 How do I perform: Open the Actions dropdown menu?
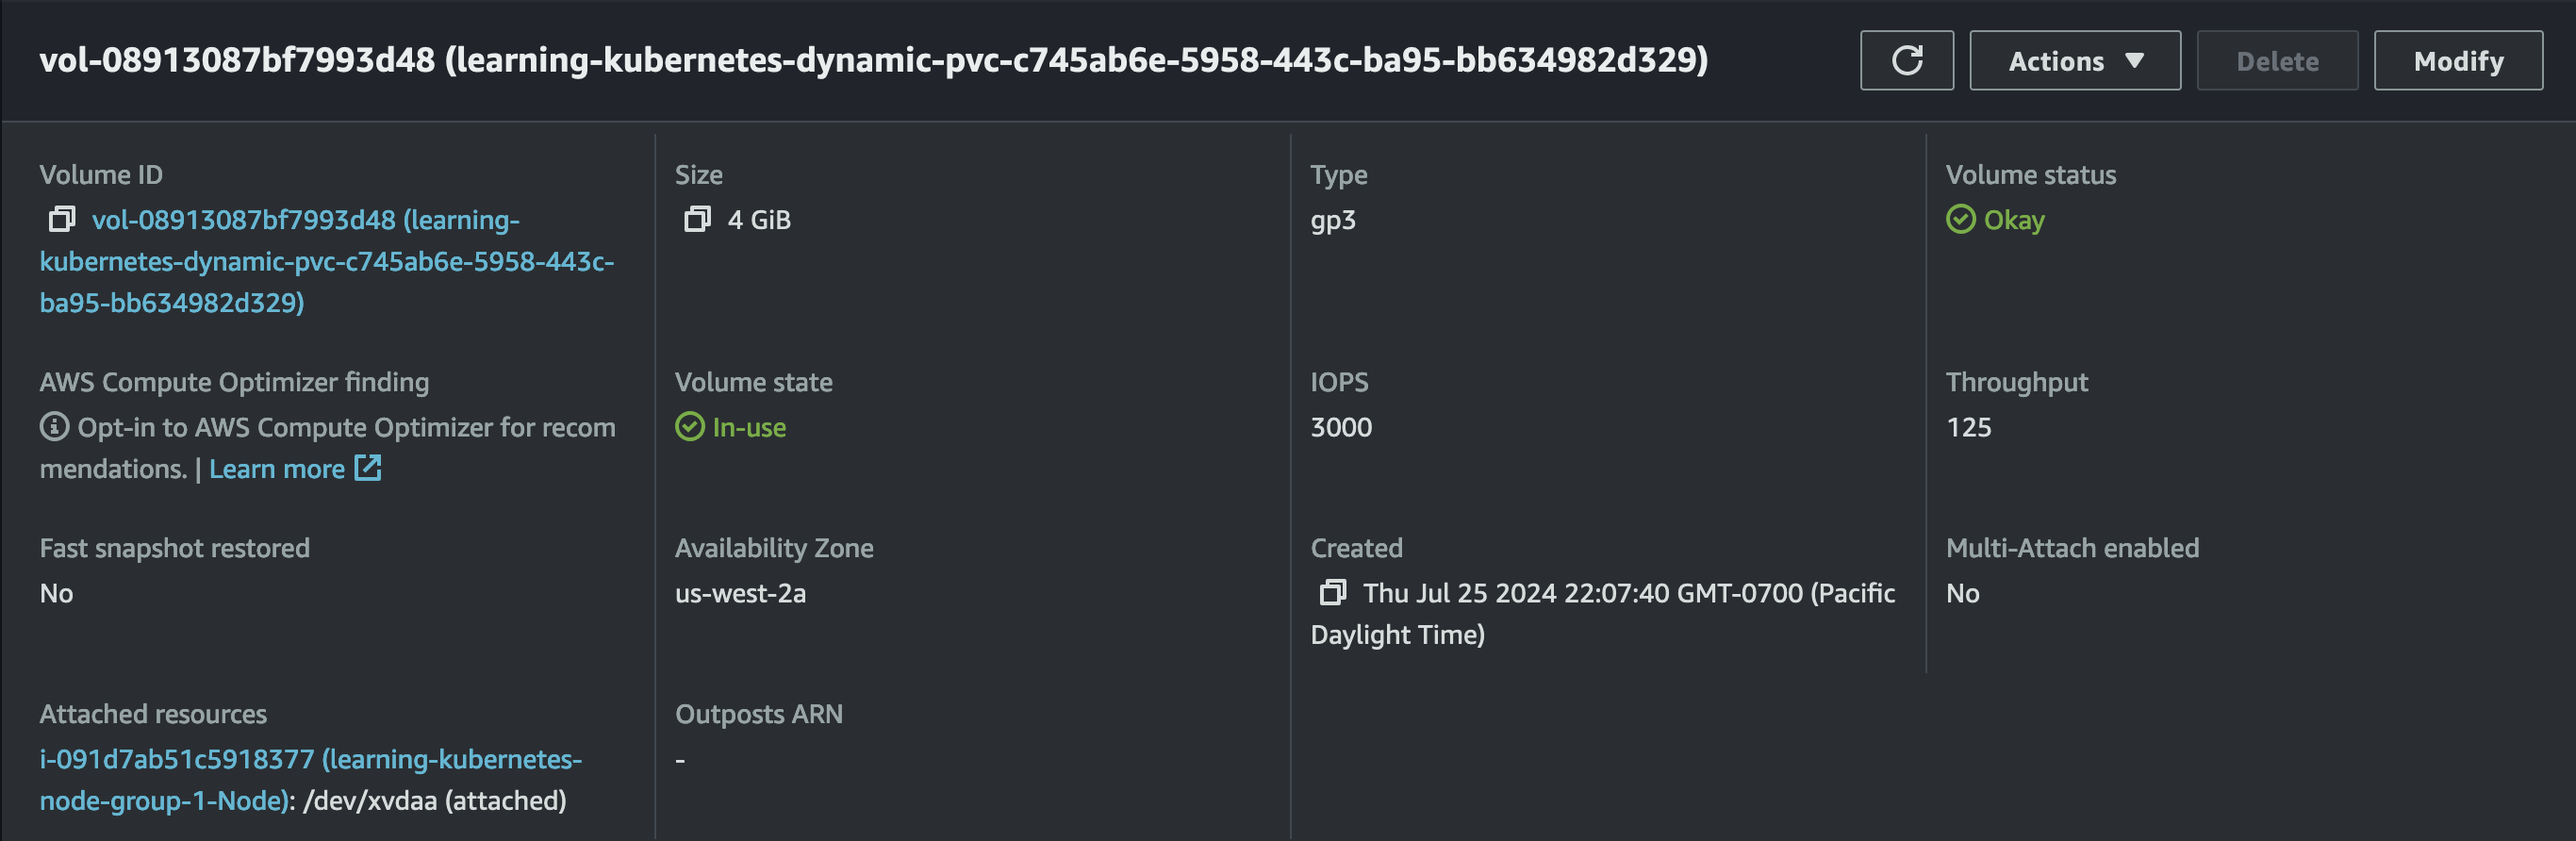click(2074, 61)
